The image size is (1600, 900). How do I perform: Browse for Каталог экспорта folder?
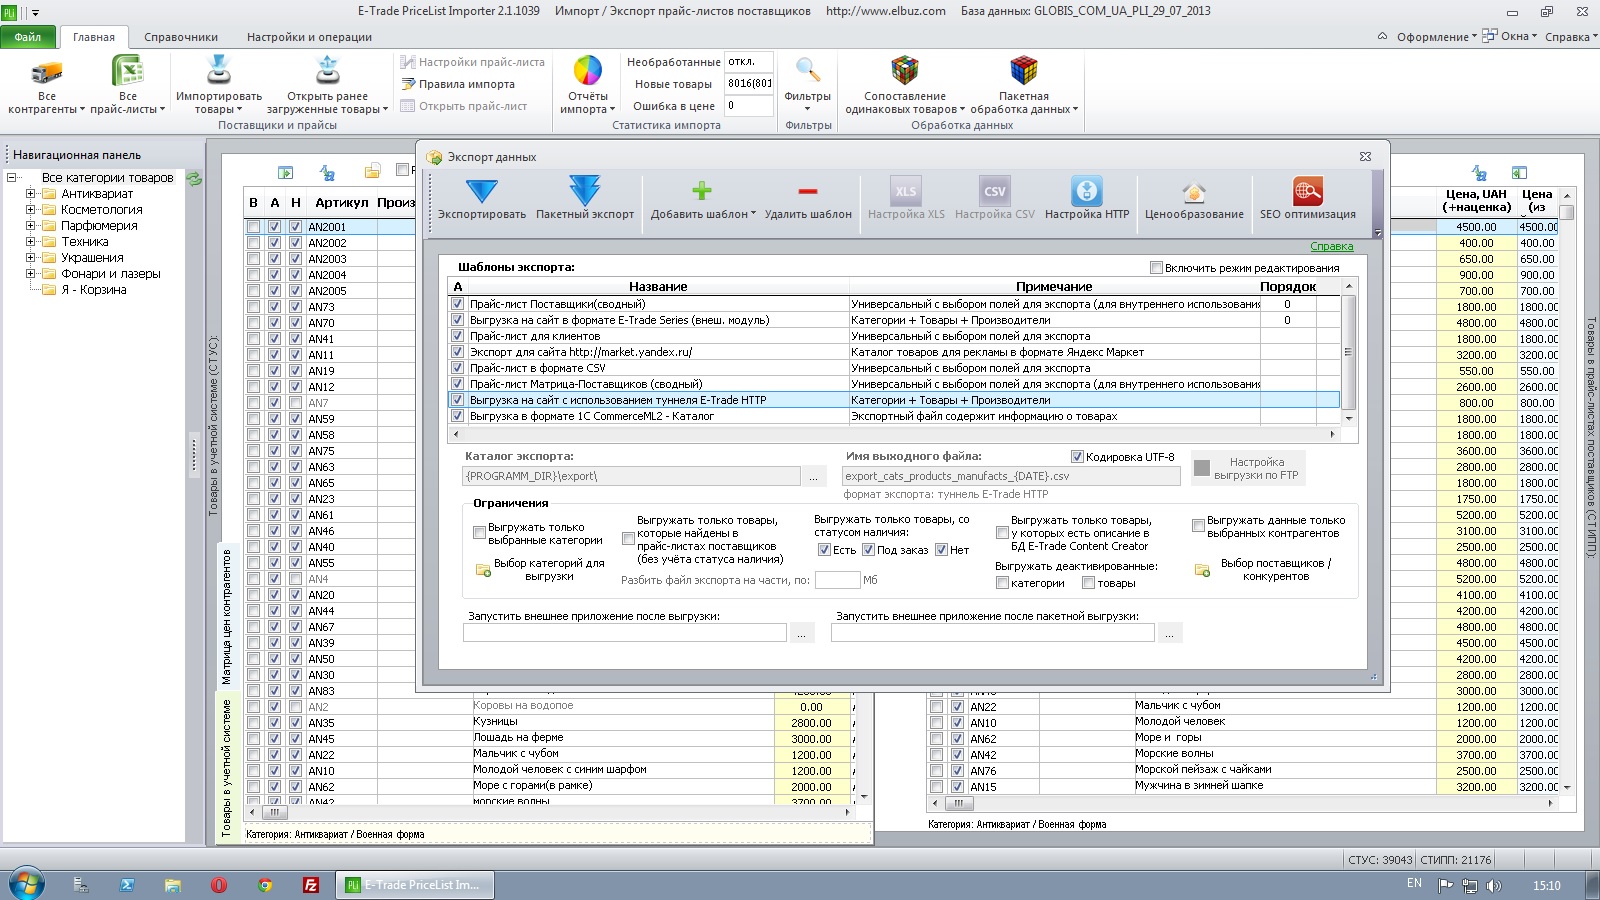tap(813, 477)
